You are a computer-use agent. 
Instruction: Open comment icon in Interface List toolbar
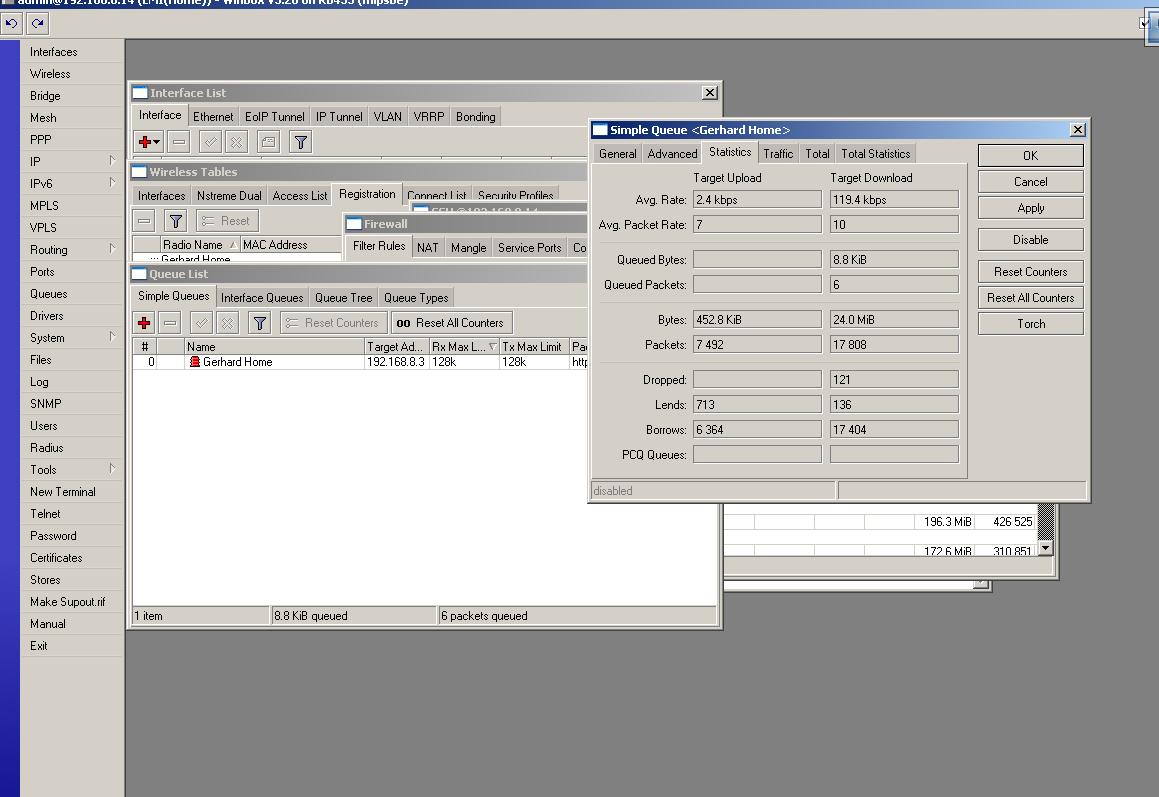(x=268, y=142)
